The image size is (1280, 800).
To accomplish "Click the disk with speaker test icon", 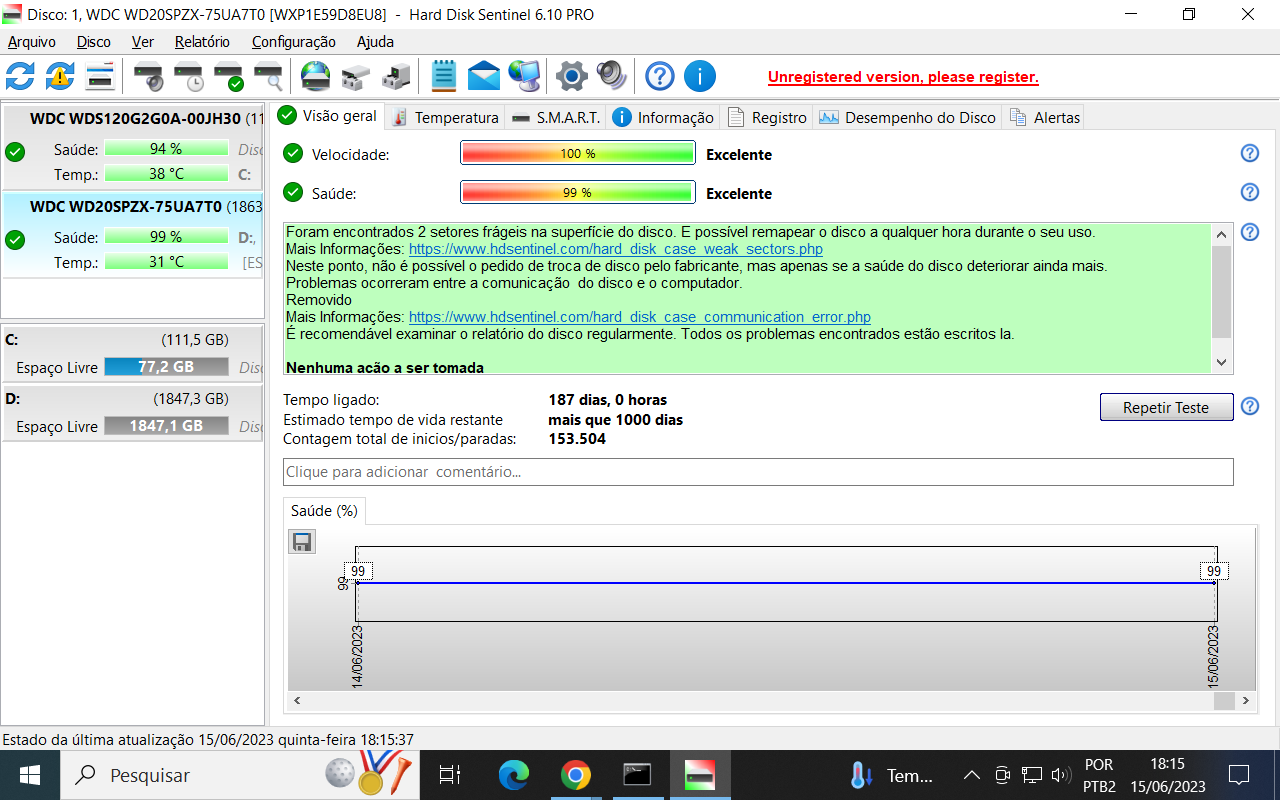I will point(148,75).
